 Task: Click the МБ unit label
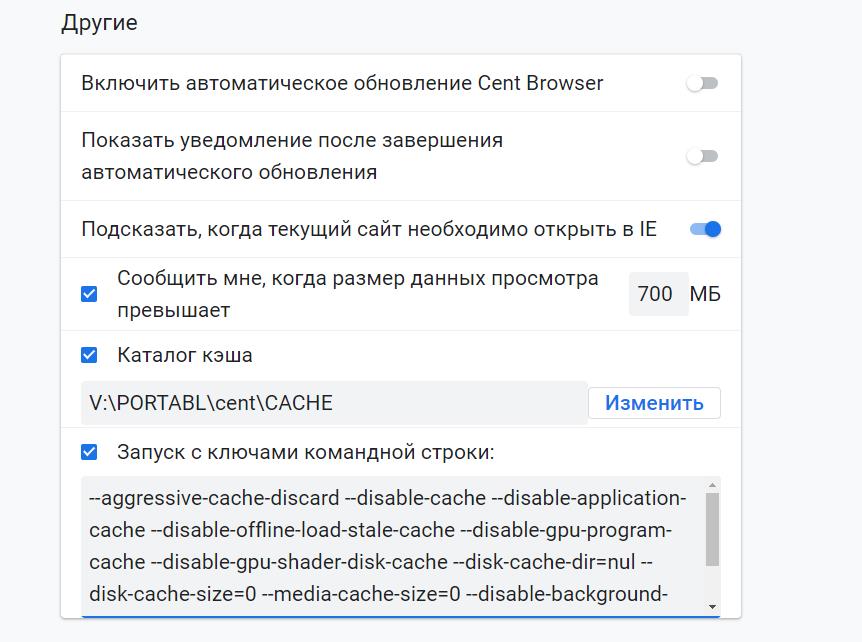point(705,294)
